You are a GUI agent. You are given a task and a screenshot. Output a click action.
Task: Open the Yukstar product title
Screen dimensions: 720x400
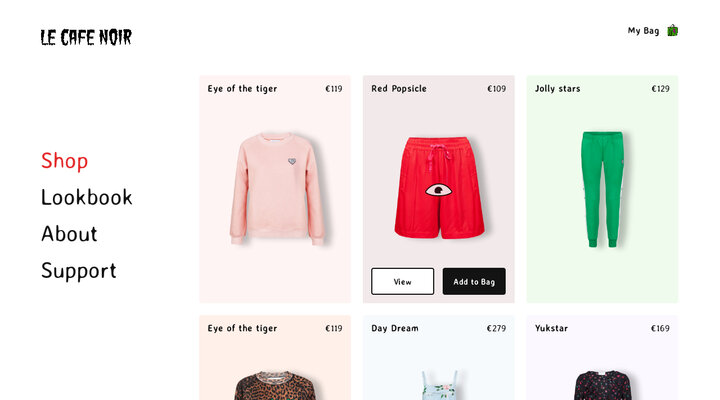click(x=551, y=328)
